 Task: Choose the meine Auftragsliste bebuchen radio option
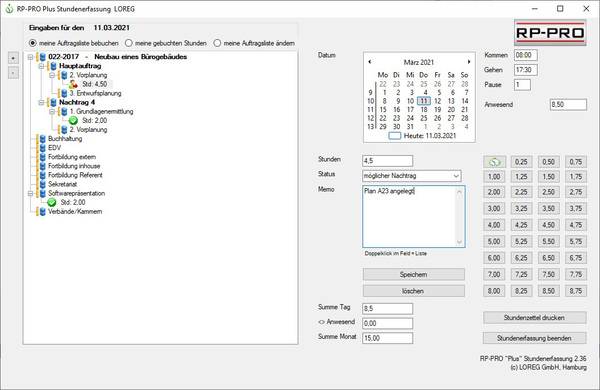(33, 43)
